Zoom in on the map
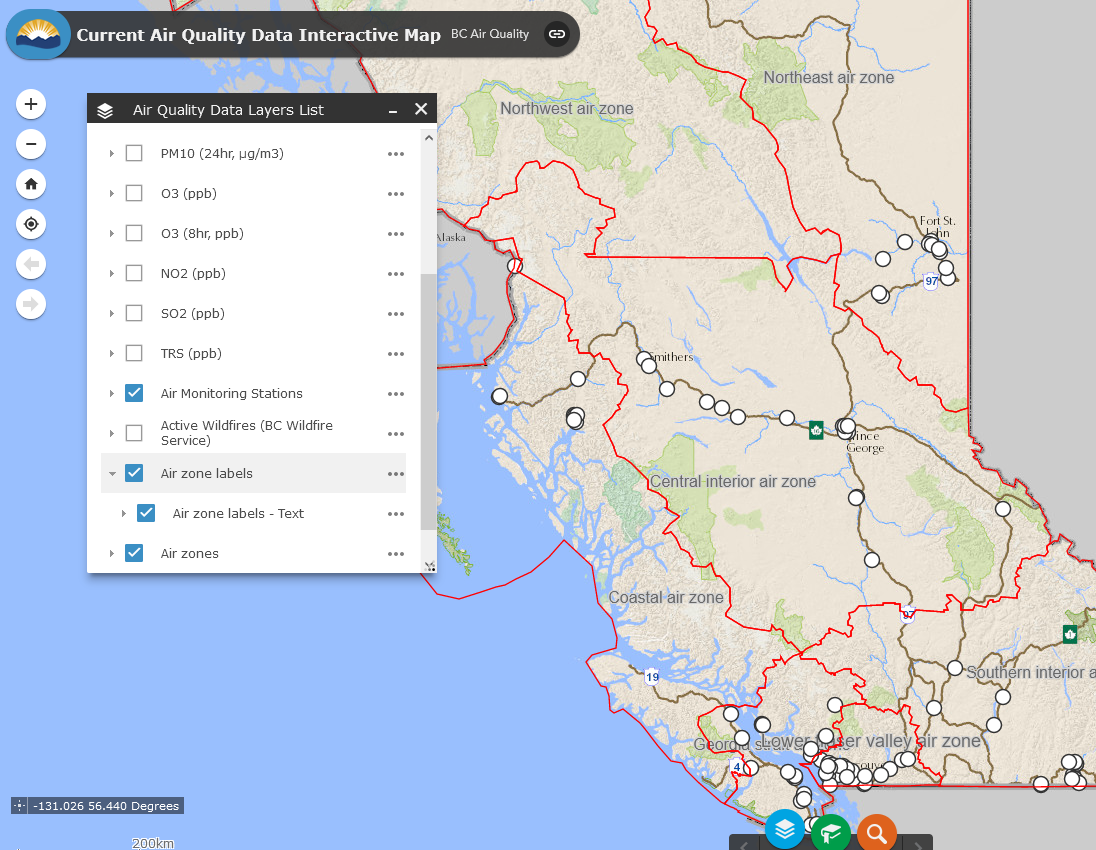 click(x=31, y=104)
